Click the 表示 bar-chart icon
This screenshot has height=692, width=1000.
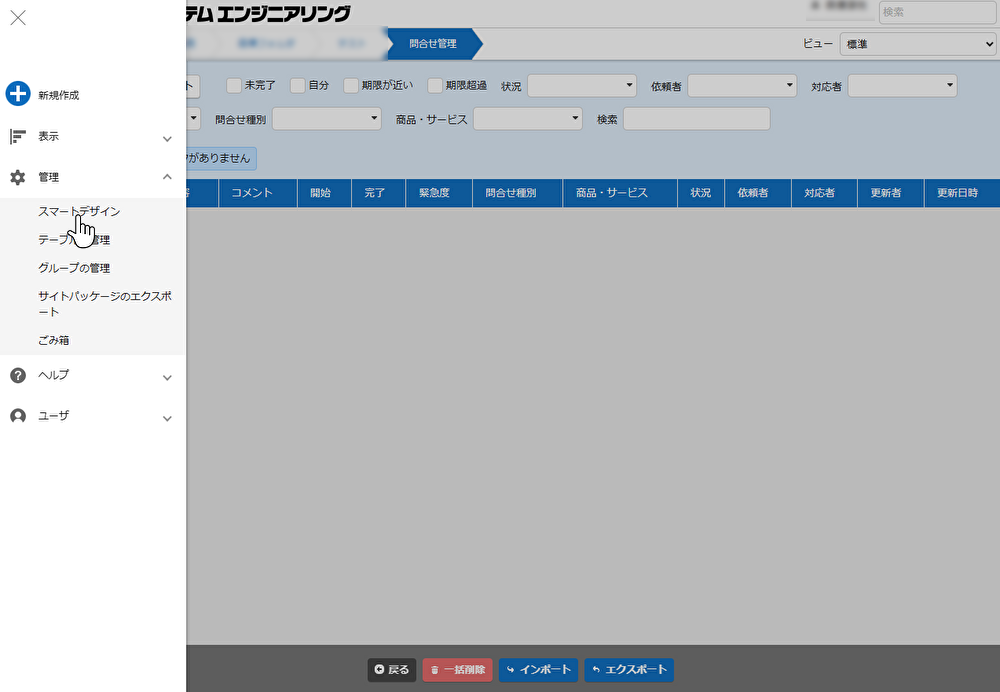[18, 136]
